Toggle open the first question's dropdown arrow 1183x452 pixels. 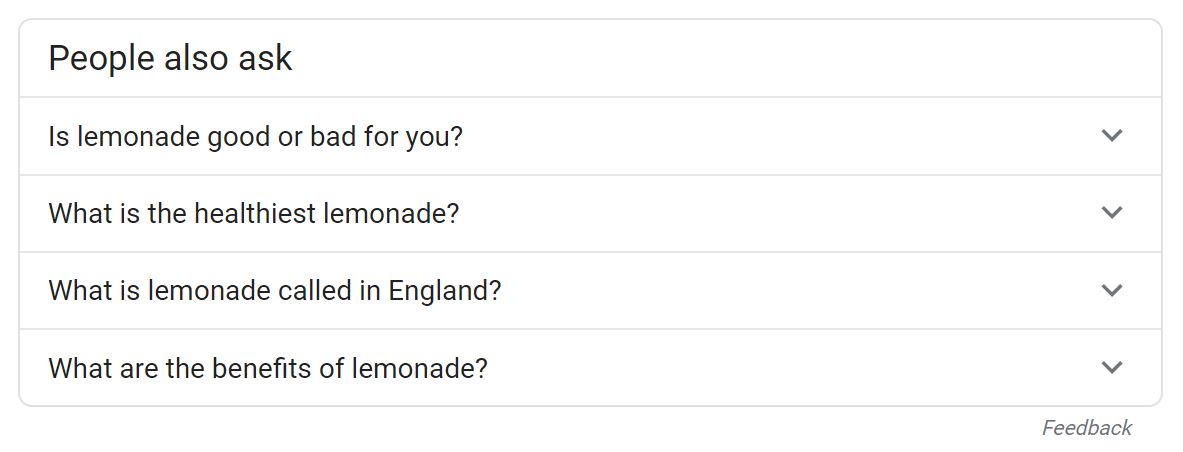point(1112,136)
